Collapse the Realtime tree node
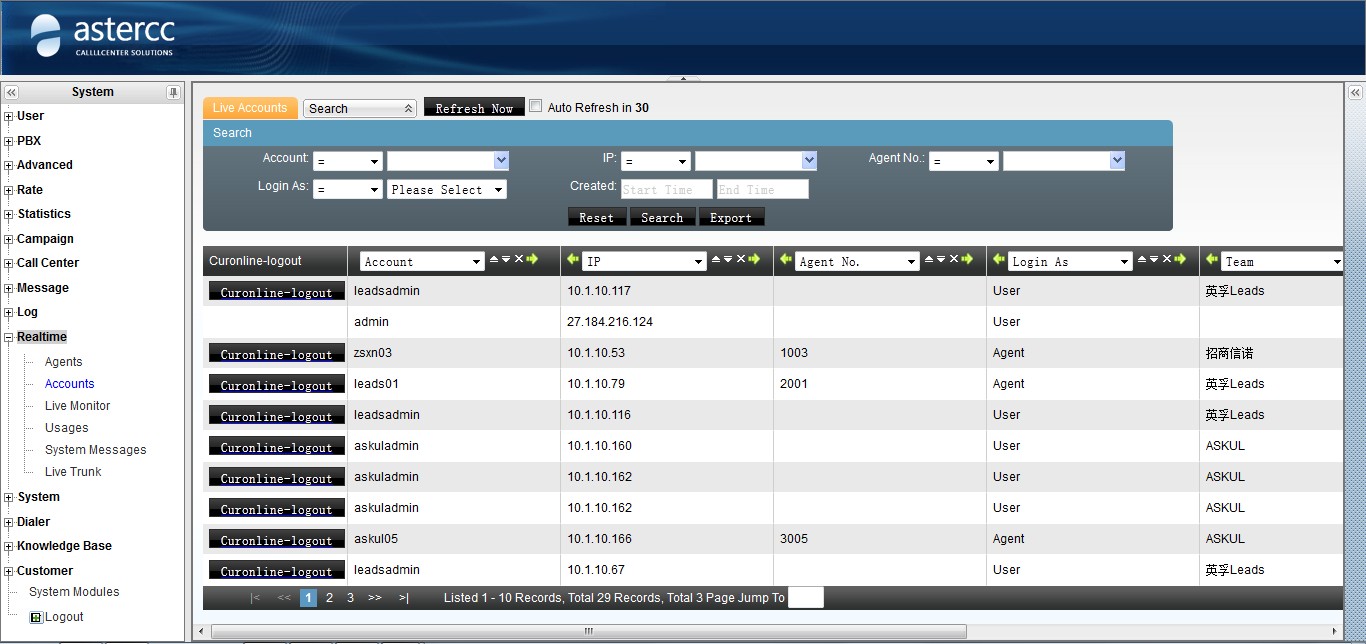The image size is (1366, 644). (9, 338)
